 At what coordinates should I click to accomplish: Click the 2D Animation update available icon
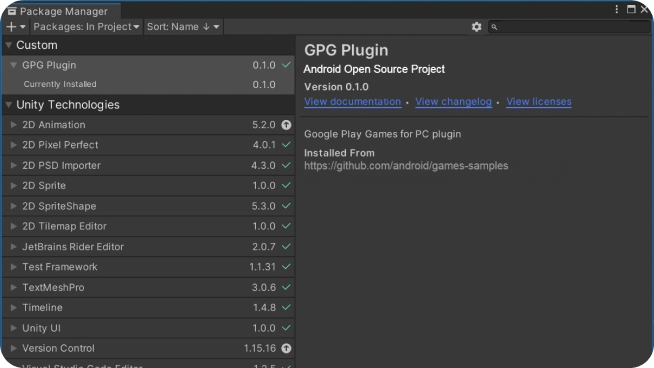[x=286, y=125]
